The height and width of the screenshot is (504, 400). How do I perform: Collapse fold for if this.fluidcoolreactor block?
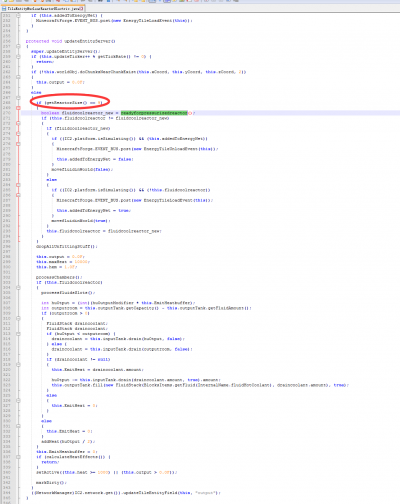pyautogui.click(x=18, y=287)
